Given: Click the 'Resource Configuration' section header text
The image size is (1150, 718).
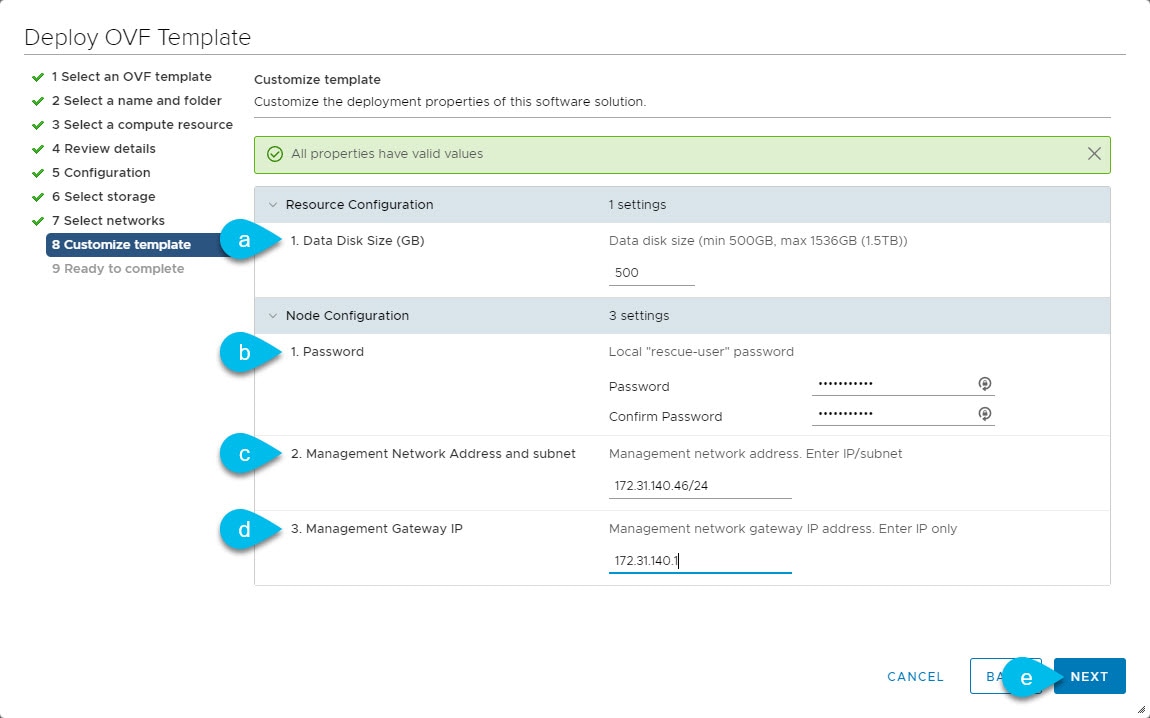Looking at the screenshot, I should tap(359, 205).
